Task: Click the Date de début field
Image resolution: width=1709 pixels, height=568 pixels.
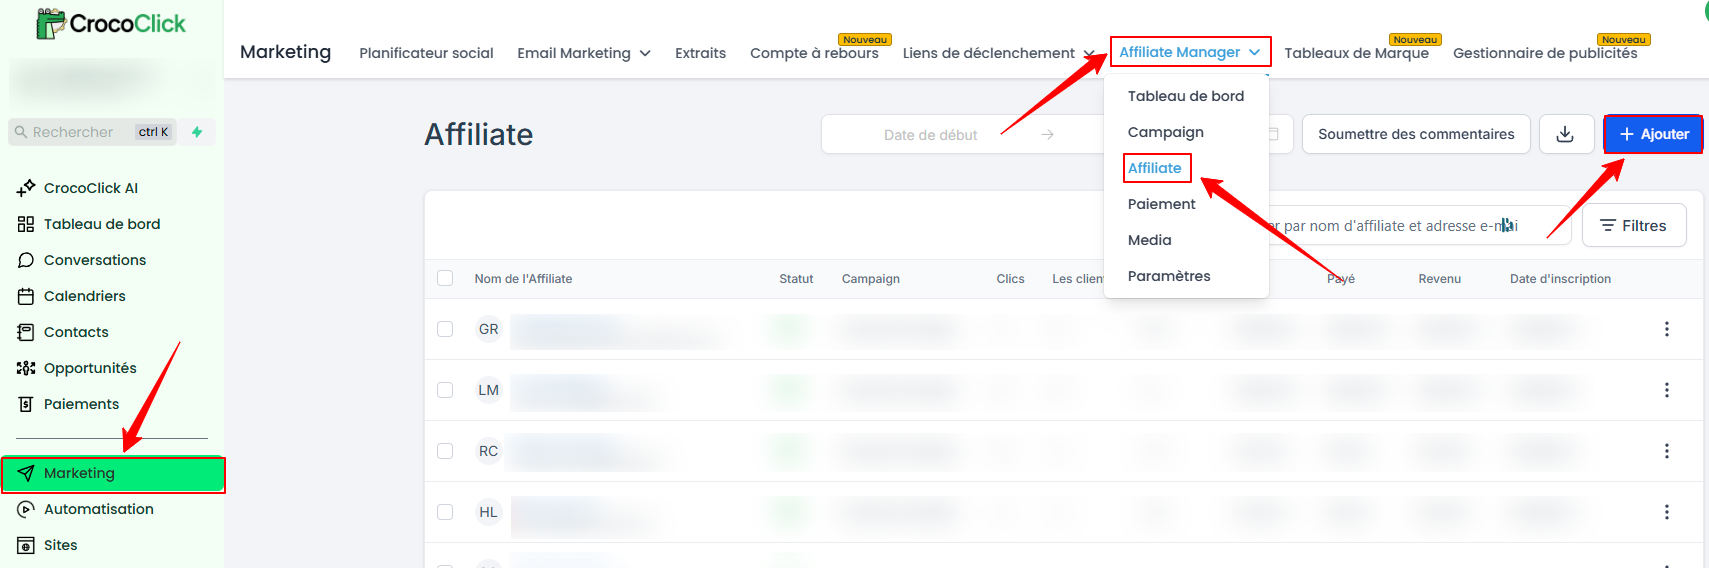Action: click(931, 135)
